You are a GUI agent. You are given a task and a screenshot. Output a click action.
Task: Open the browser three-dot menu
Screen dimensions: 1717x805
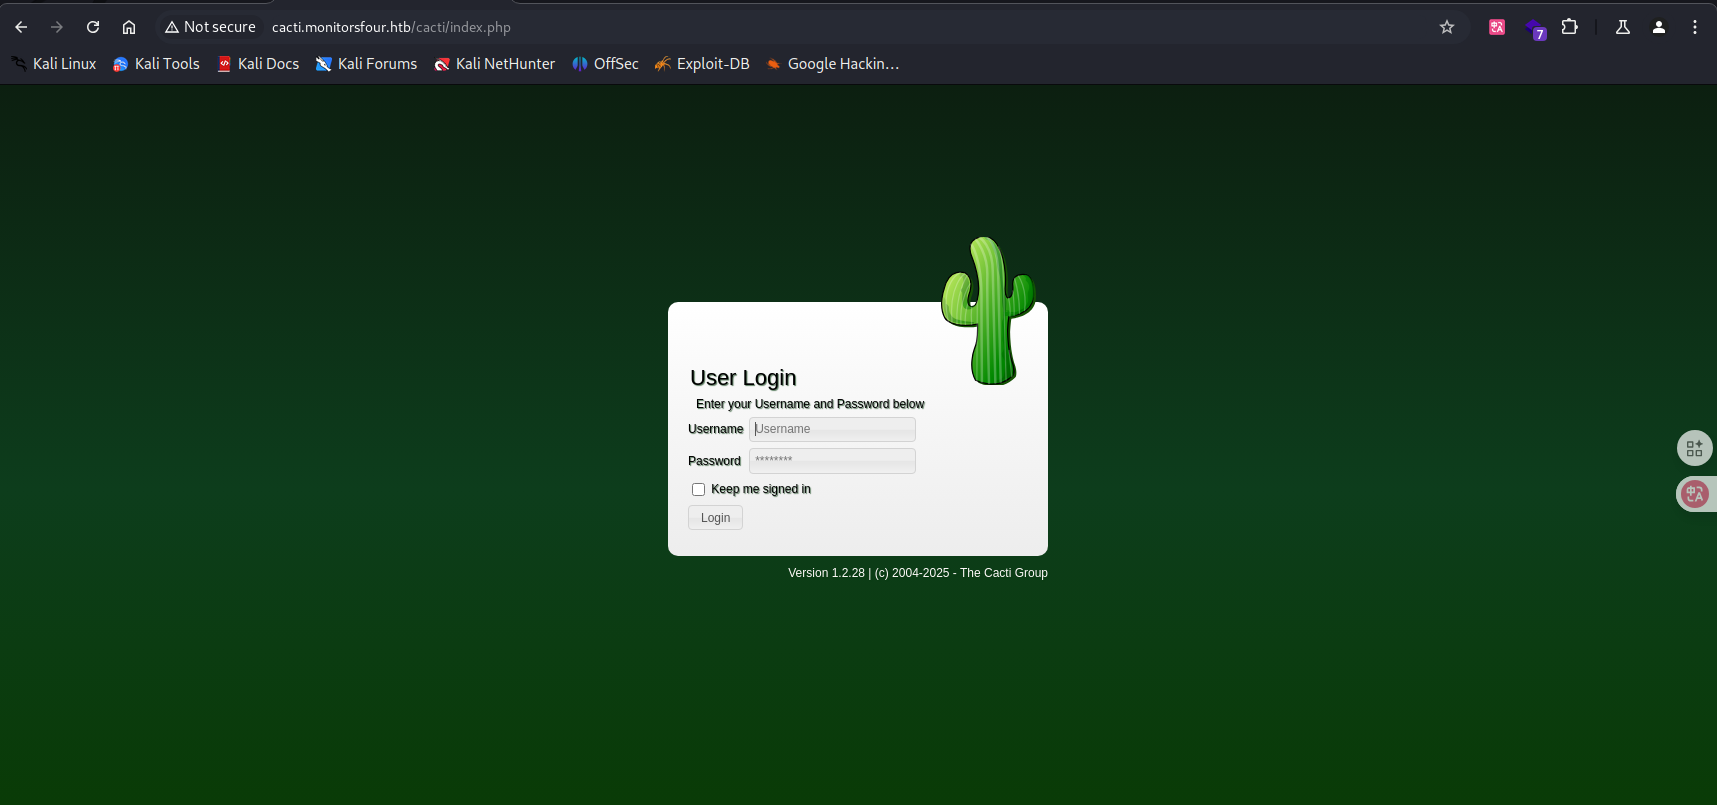tap(1695, 27)
